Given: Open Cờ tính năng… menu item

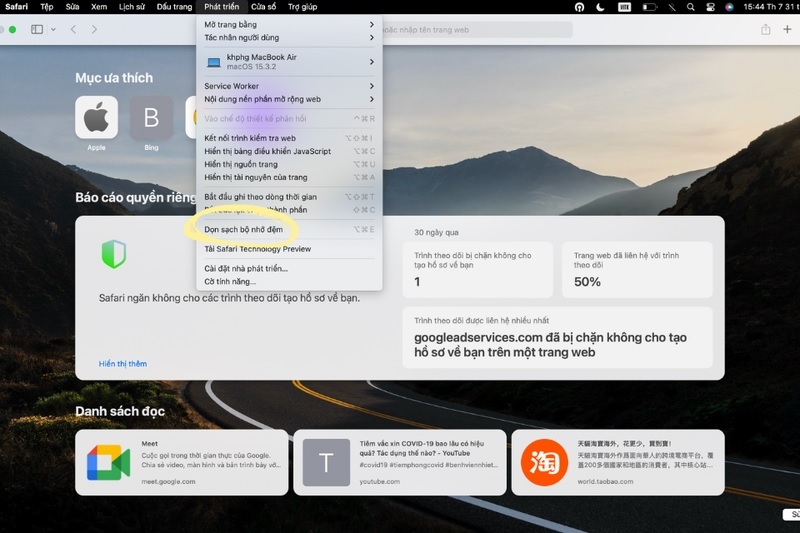Looking at the screenshot, I should (x=289, y=282).
